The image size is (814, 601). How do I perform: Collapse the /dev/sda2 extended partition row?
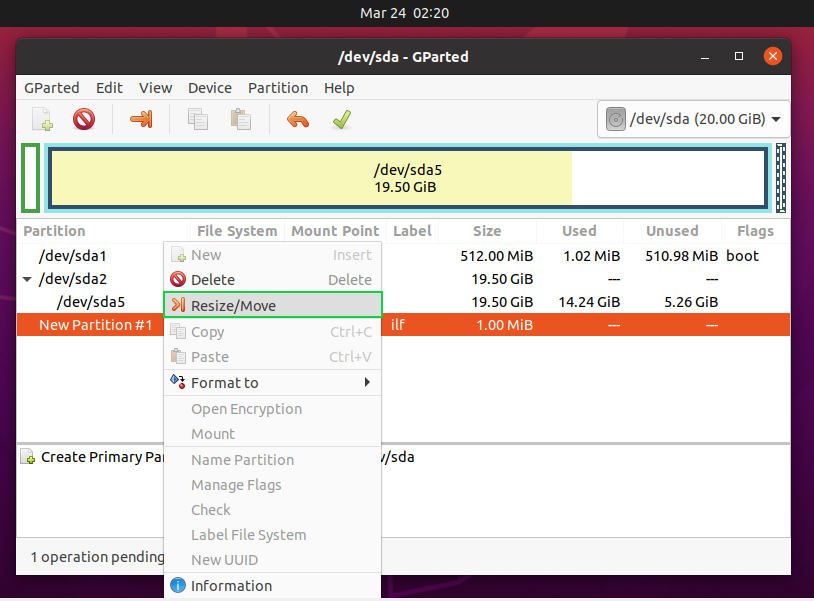coord(27,279)
